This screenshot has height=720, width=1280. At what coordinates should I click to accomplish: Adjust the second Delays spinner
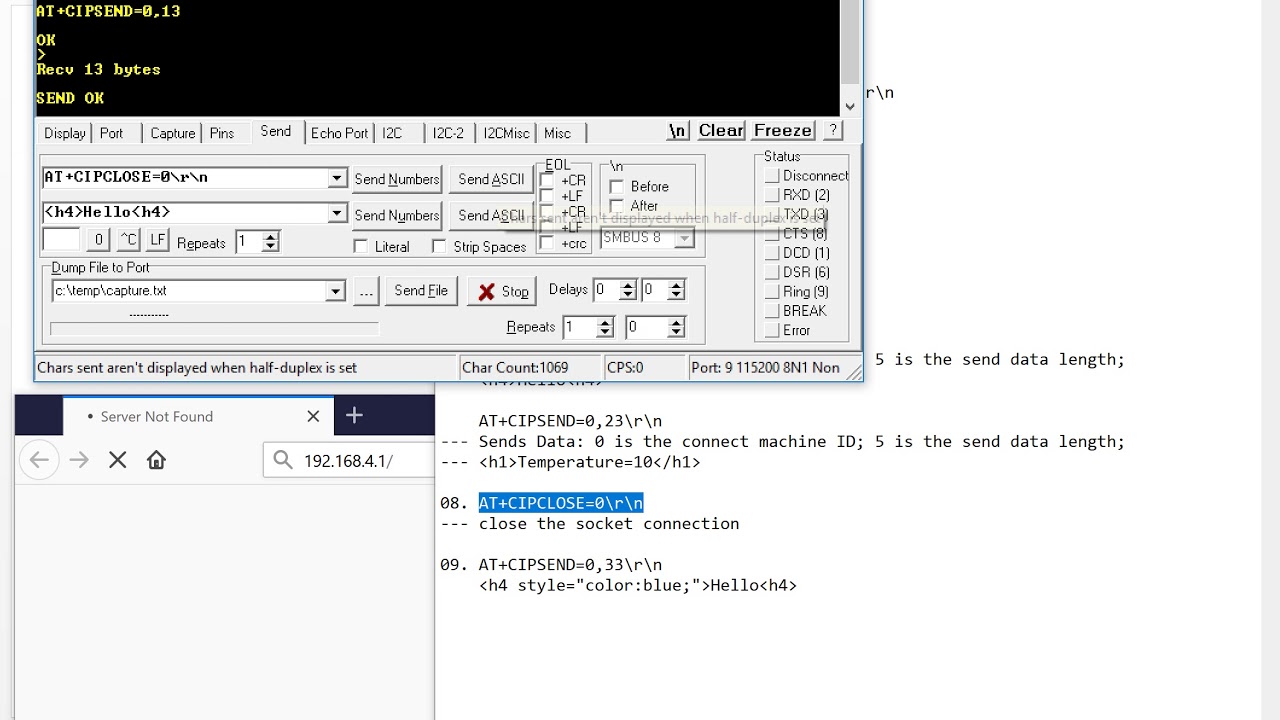point(676,290)
